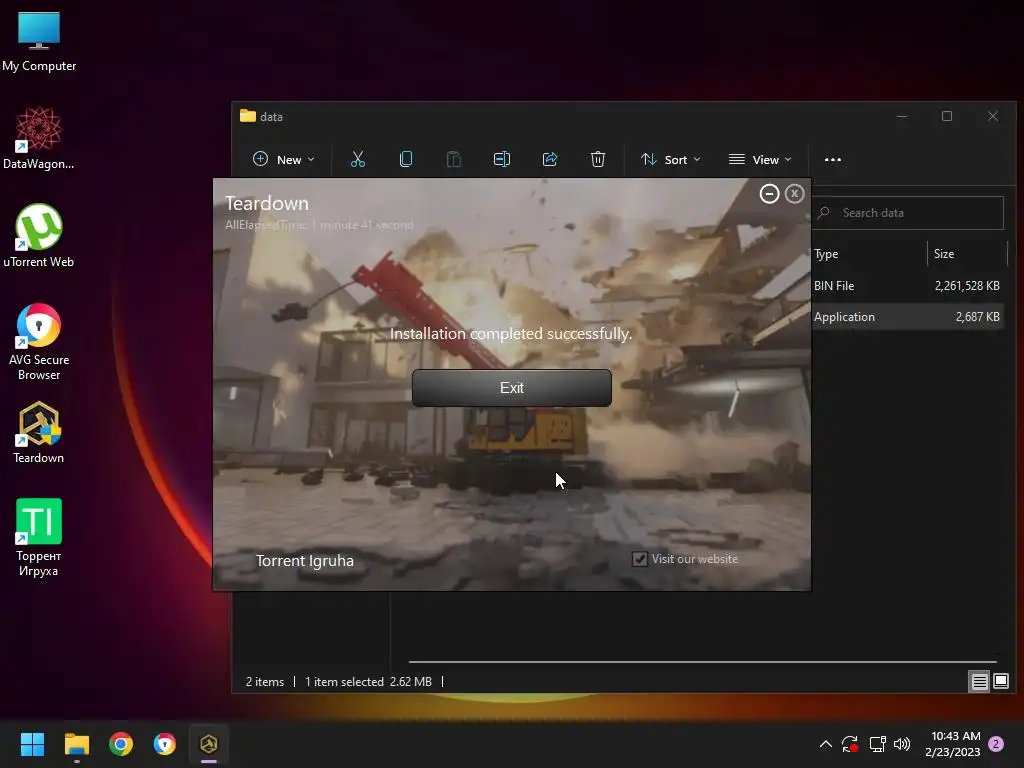This screenshot has width=1024, height=768.
Task: Open the View dropdown in File Explorer
Action: [760, 159]
